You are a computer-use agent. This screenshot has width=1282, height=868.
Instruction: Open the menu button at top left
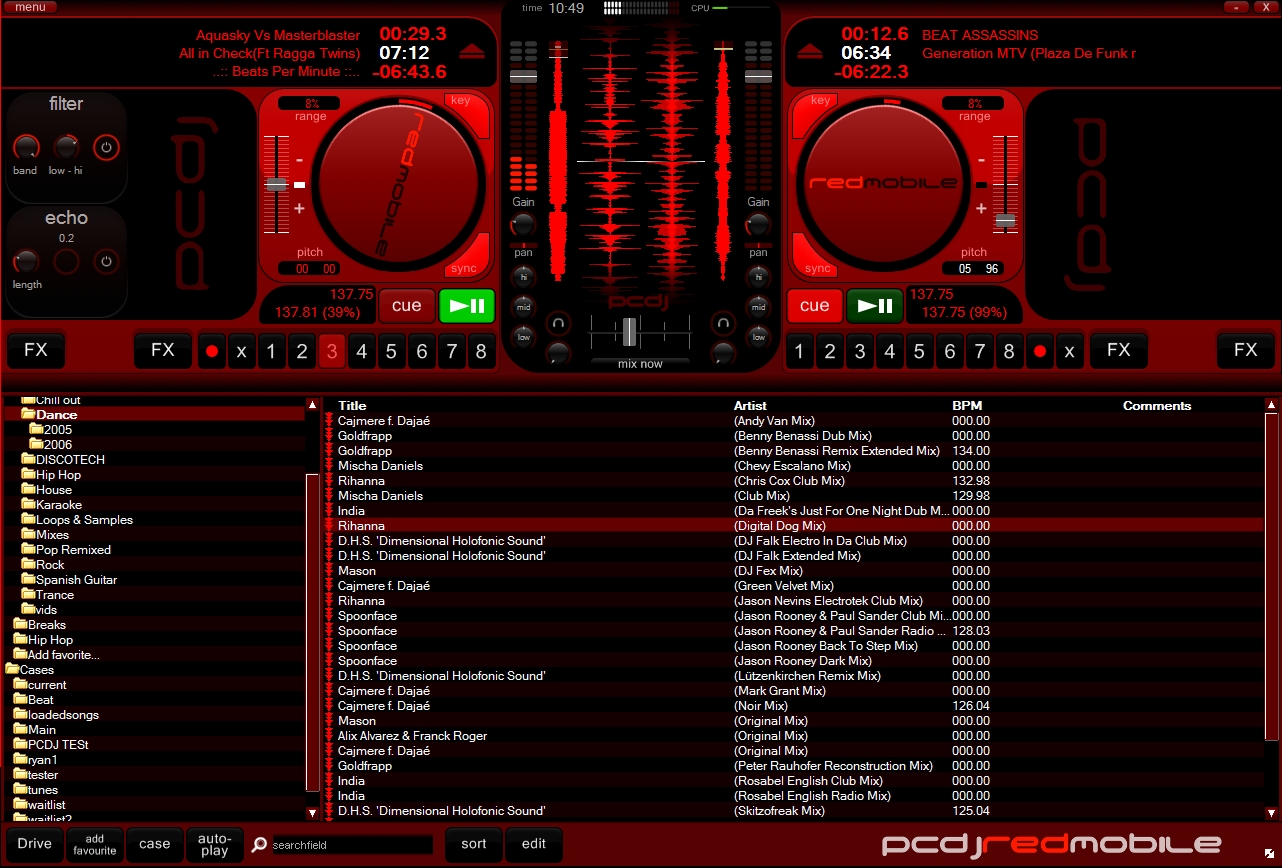30,7
